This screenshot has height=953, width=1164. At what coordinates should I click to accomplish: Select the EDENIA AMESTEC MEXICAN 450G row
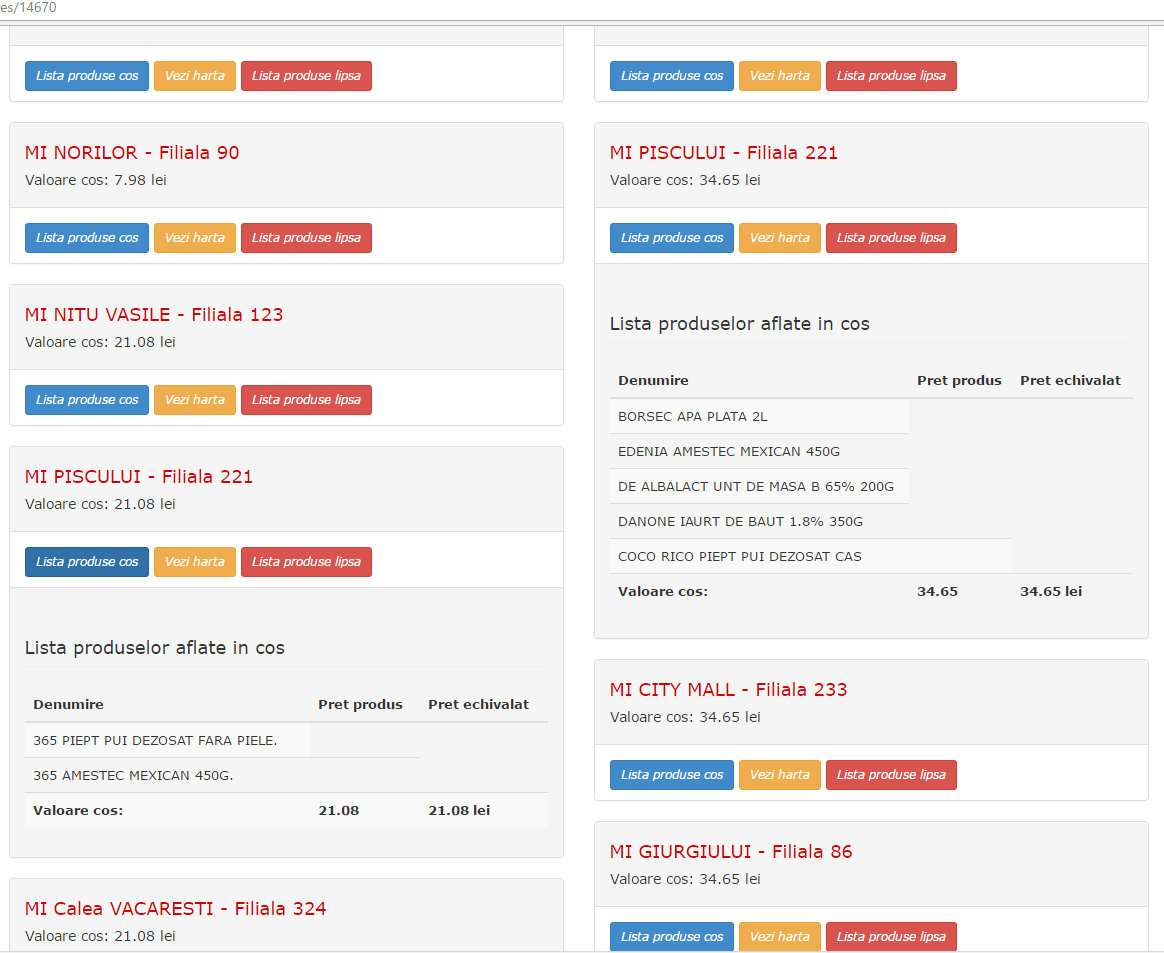coord(759,451)
